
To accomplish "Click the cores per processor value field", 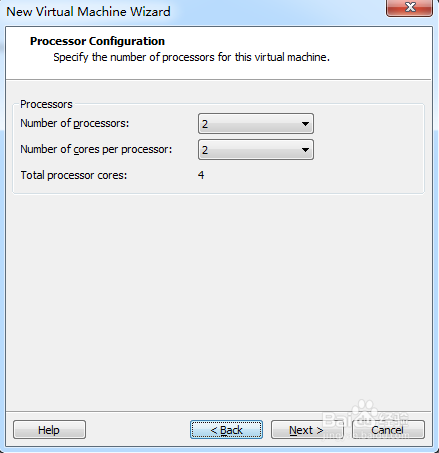I will point(256,150).
